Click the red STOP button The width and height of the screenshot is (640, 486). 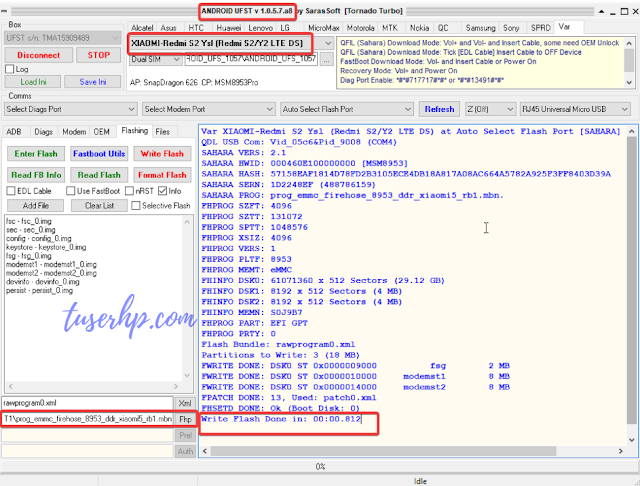pos(98,55)
